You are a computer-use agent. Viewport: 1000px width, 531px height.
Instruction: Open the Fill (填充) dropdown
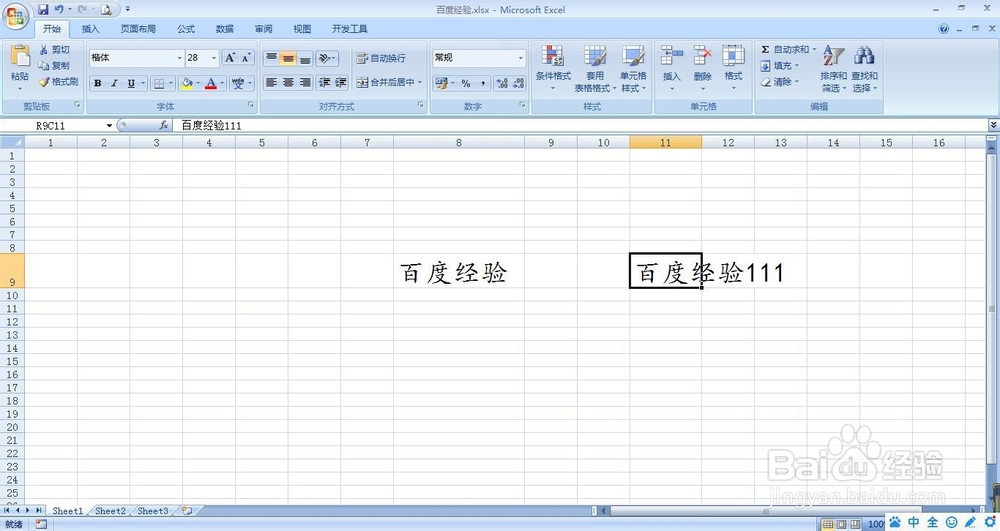779,66
